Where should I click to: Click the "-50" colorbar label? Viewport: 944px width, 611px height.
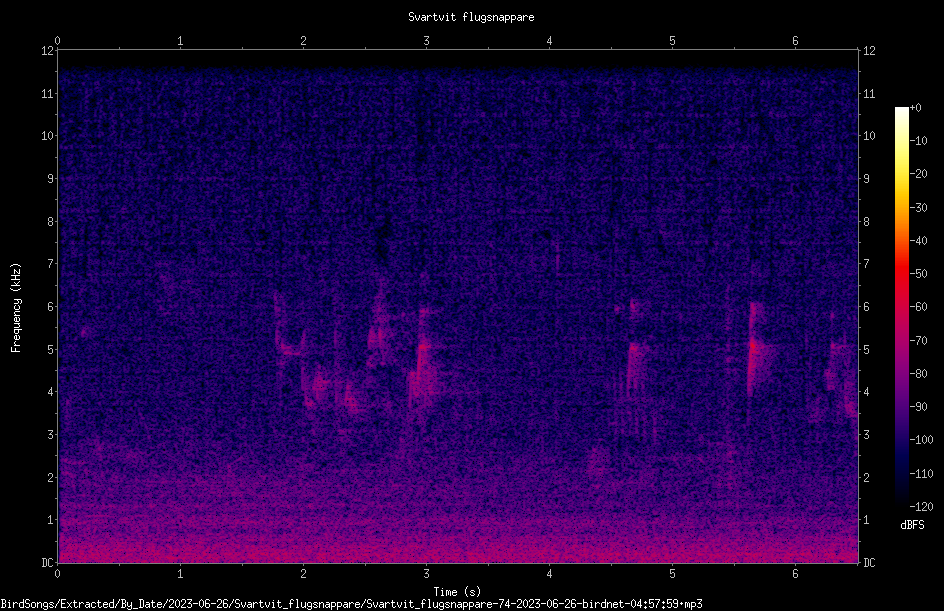click(x=919, y=274)
